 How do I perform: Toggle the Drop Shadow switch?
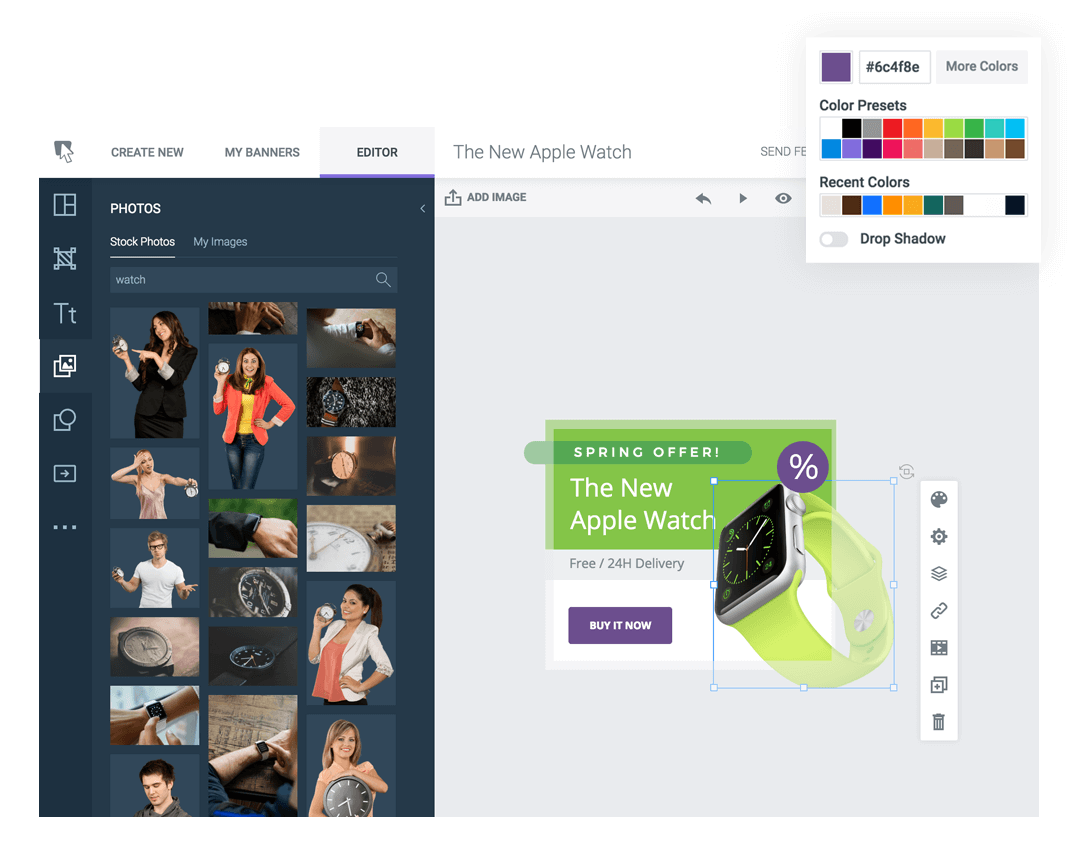pyautogui.click(x=833, y=239)
